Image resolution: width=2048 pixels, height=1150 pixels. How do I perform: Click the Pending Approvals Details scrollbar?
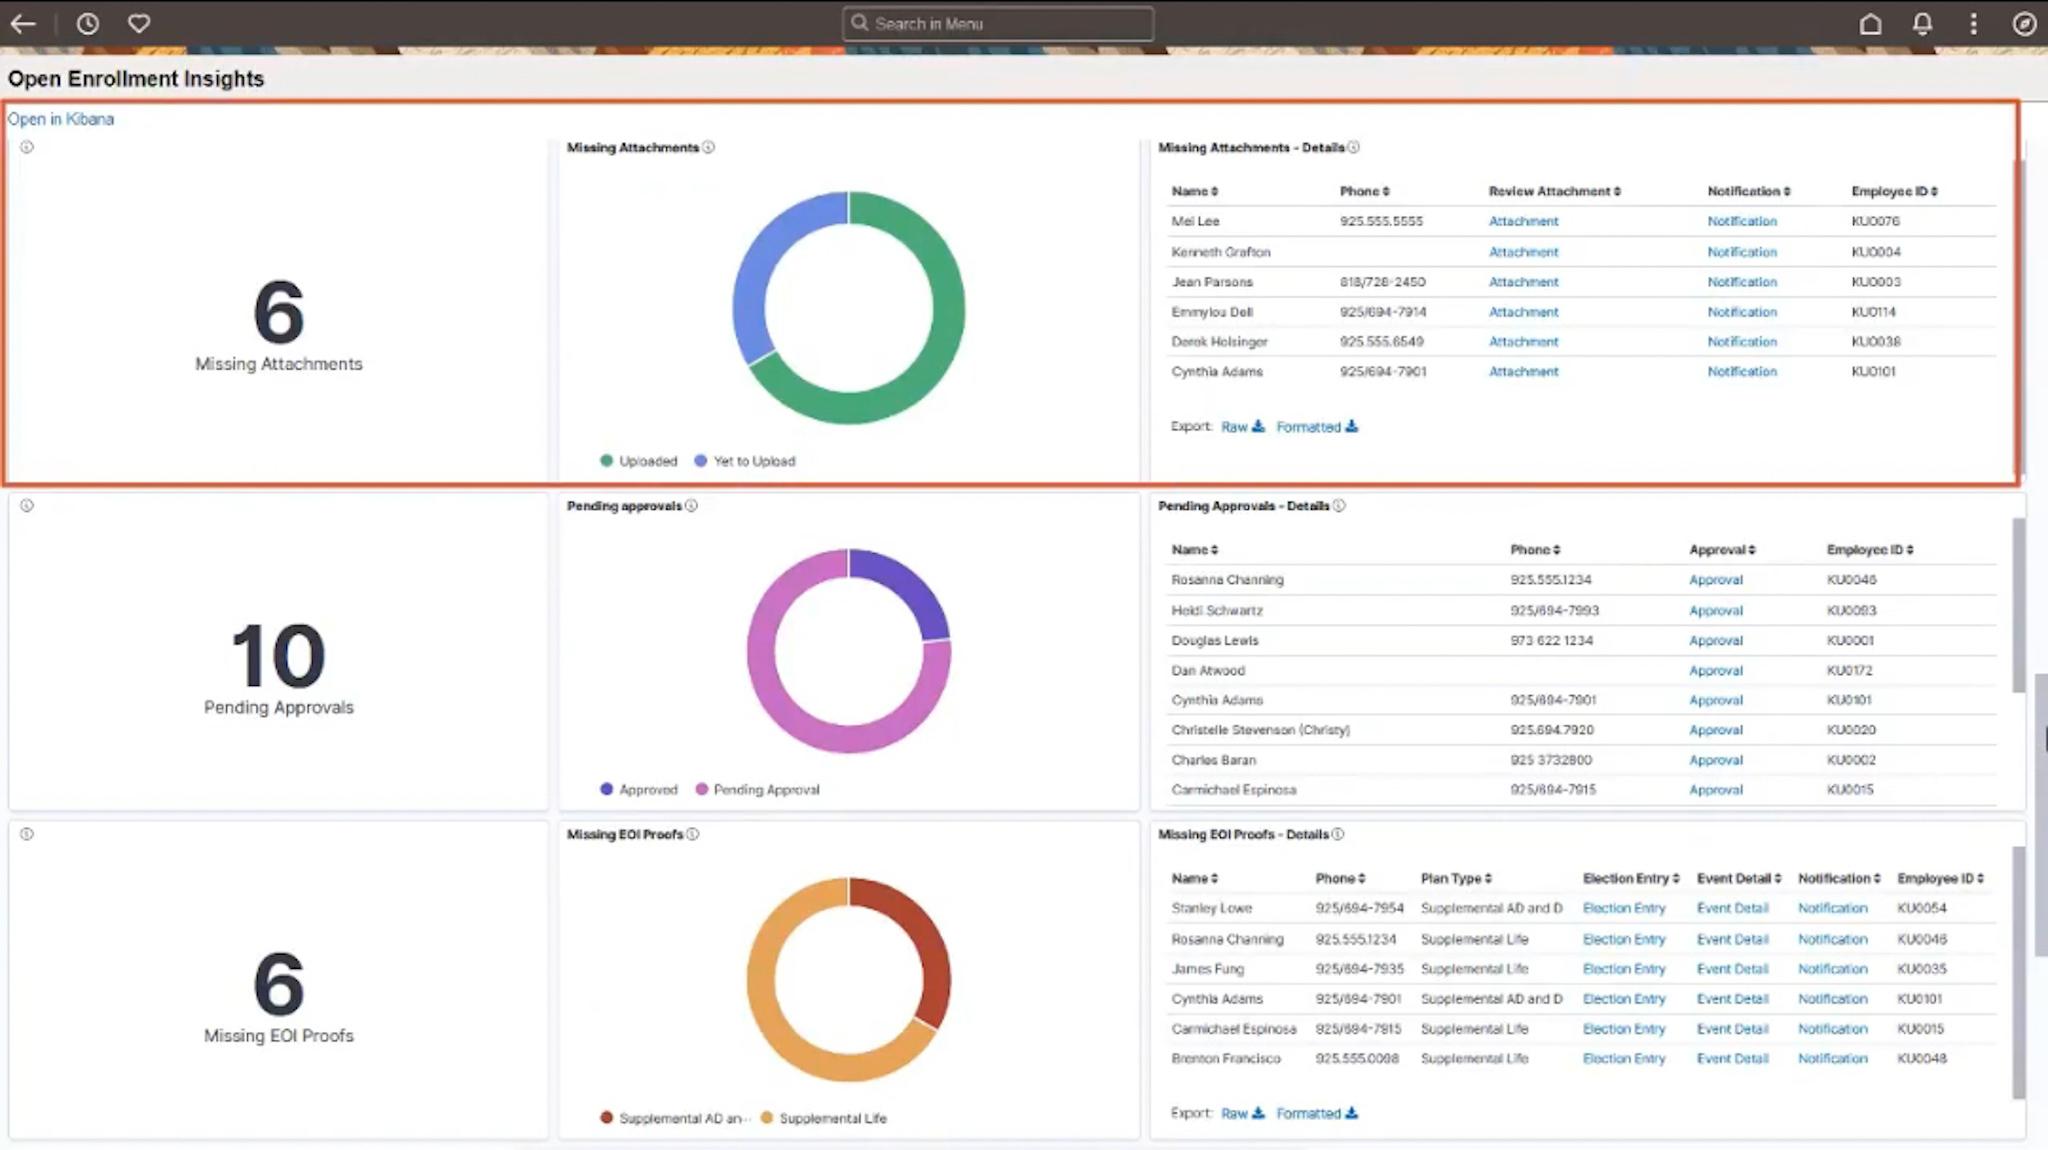click(x=2018, y=605)
